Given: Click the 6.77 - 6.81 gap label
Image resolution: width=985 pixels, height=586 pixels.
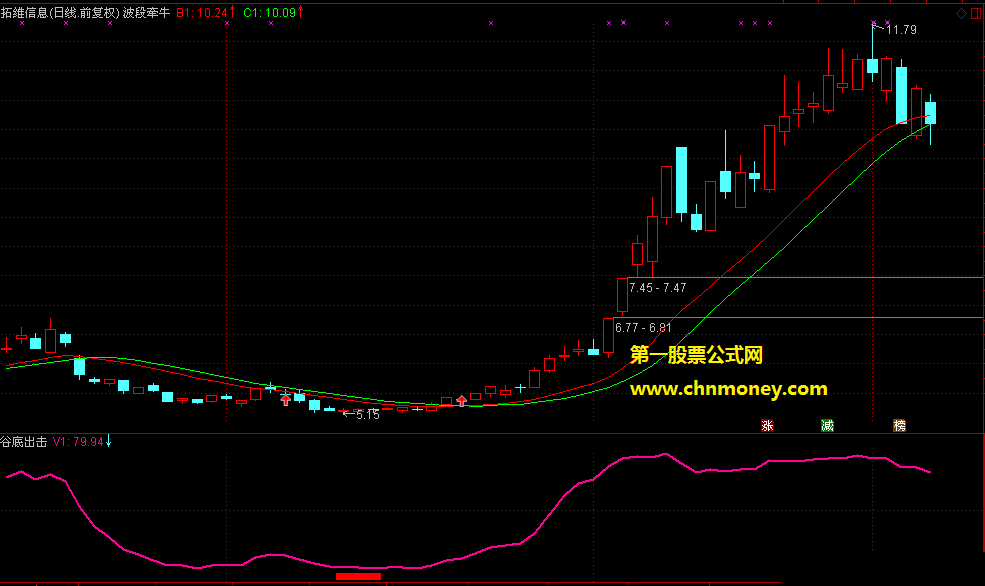Looking at the screenshot, I should click(643, 327).
